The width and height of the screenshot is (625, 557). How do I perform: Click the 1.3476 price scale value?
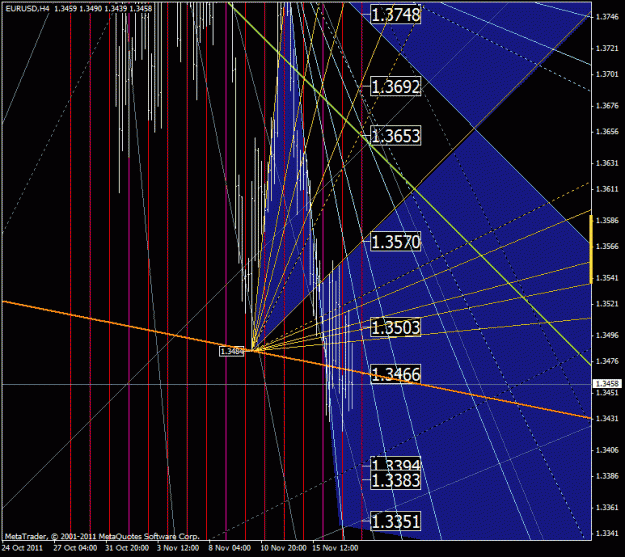[x=607, y=361]
